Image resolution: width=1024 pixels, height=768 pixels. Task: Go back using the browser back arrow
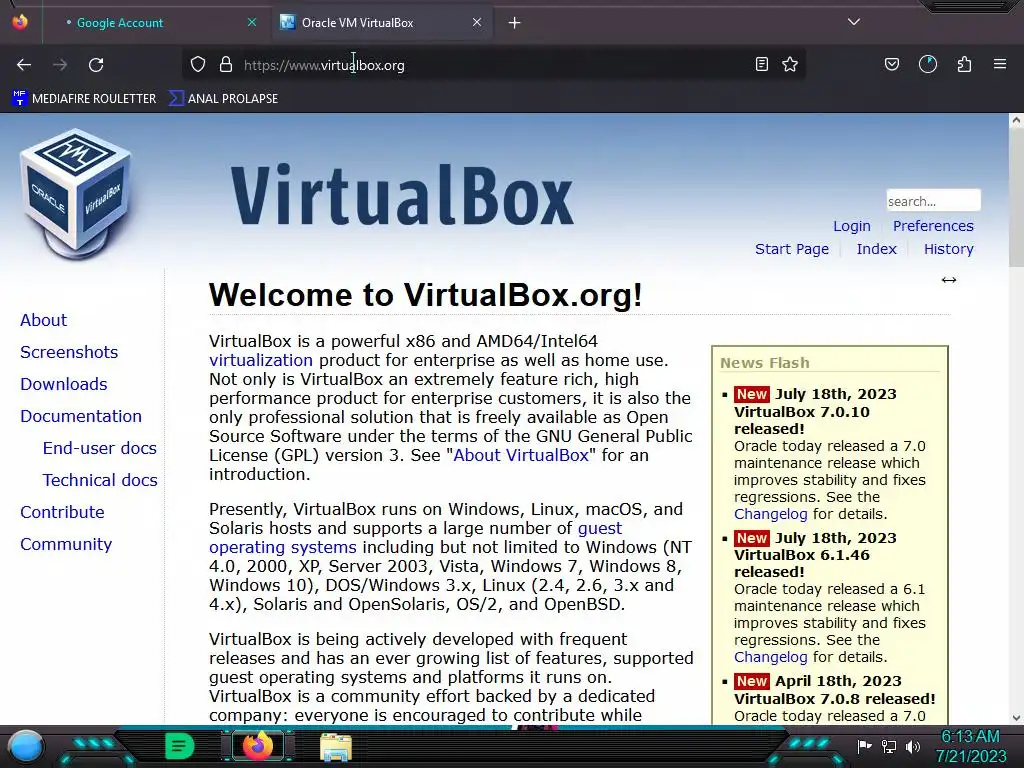pyautogui.click(x=24, y=65)
